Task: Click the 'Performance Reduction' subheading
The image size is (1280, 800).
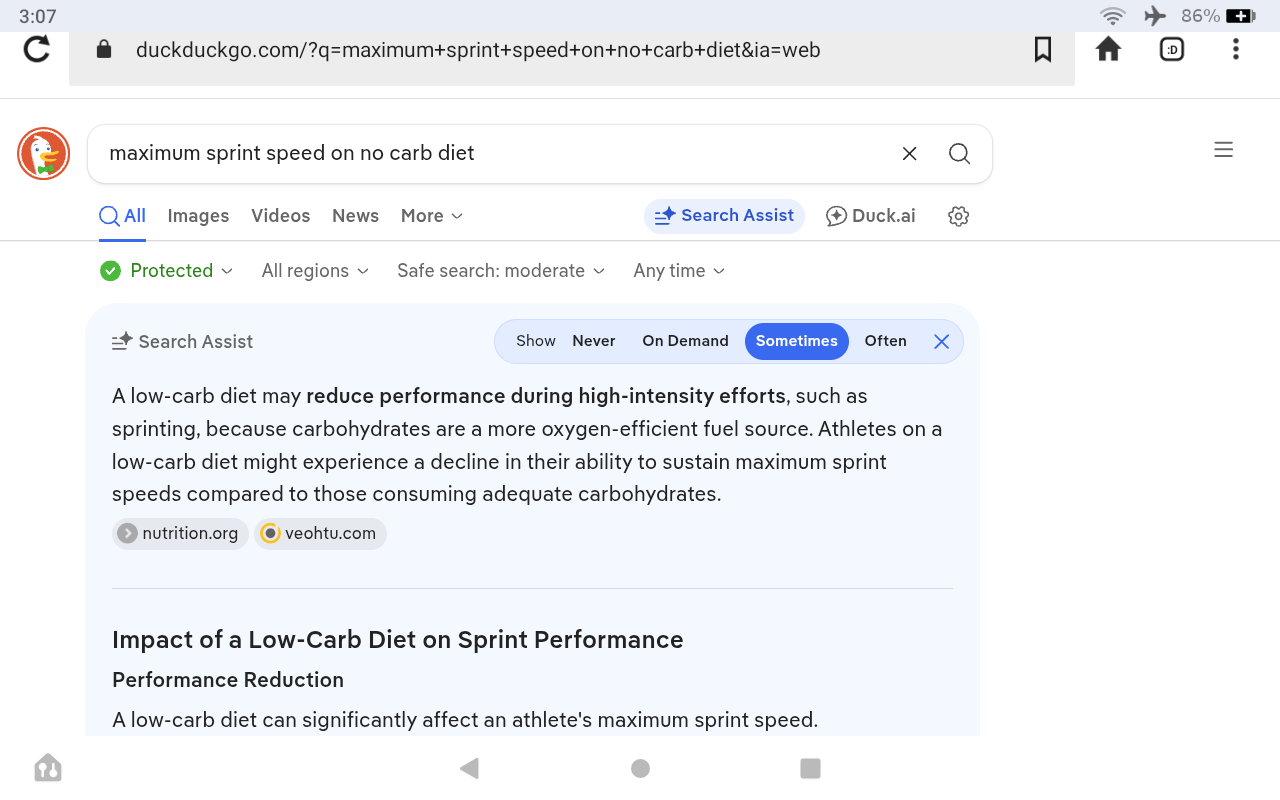Action: tap(228, 680)
